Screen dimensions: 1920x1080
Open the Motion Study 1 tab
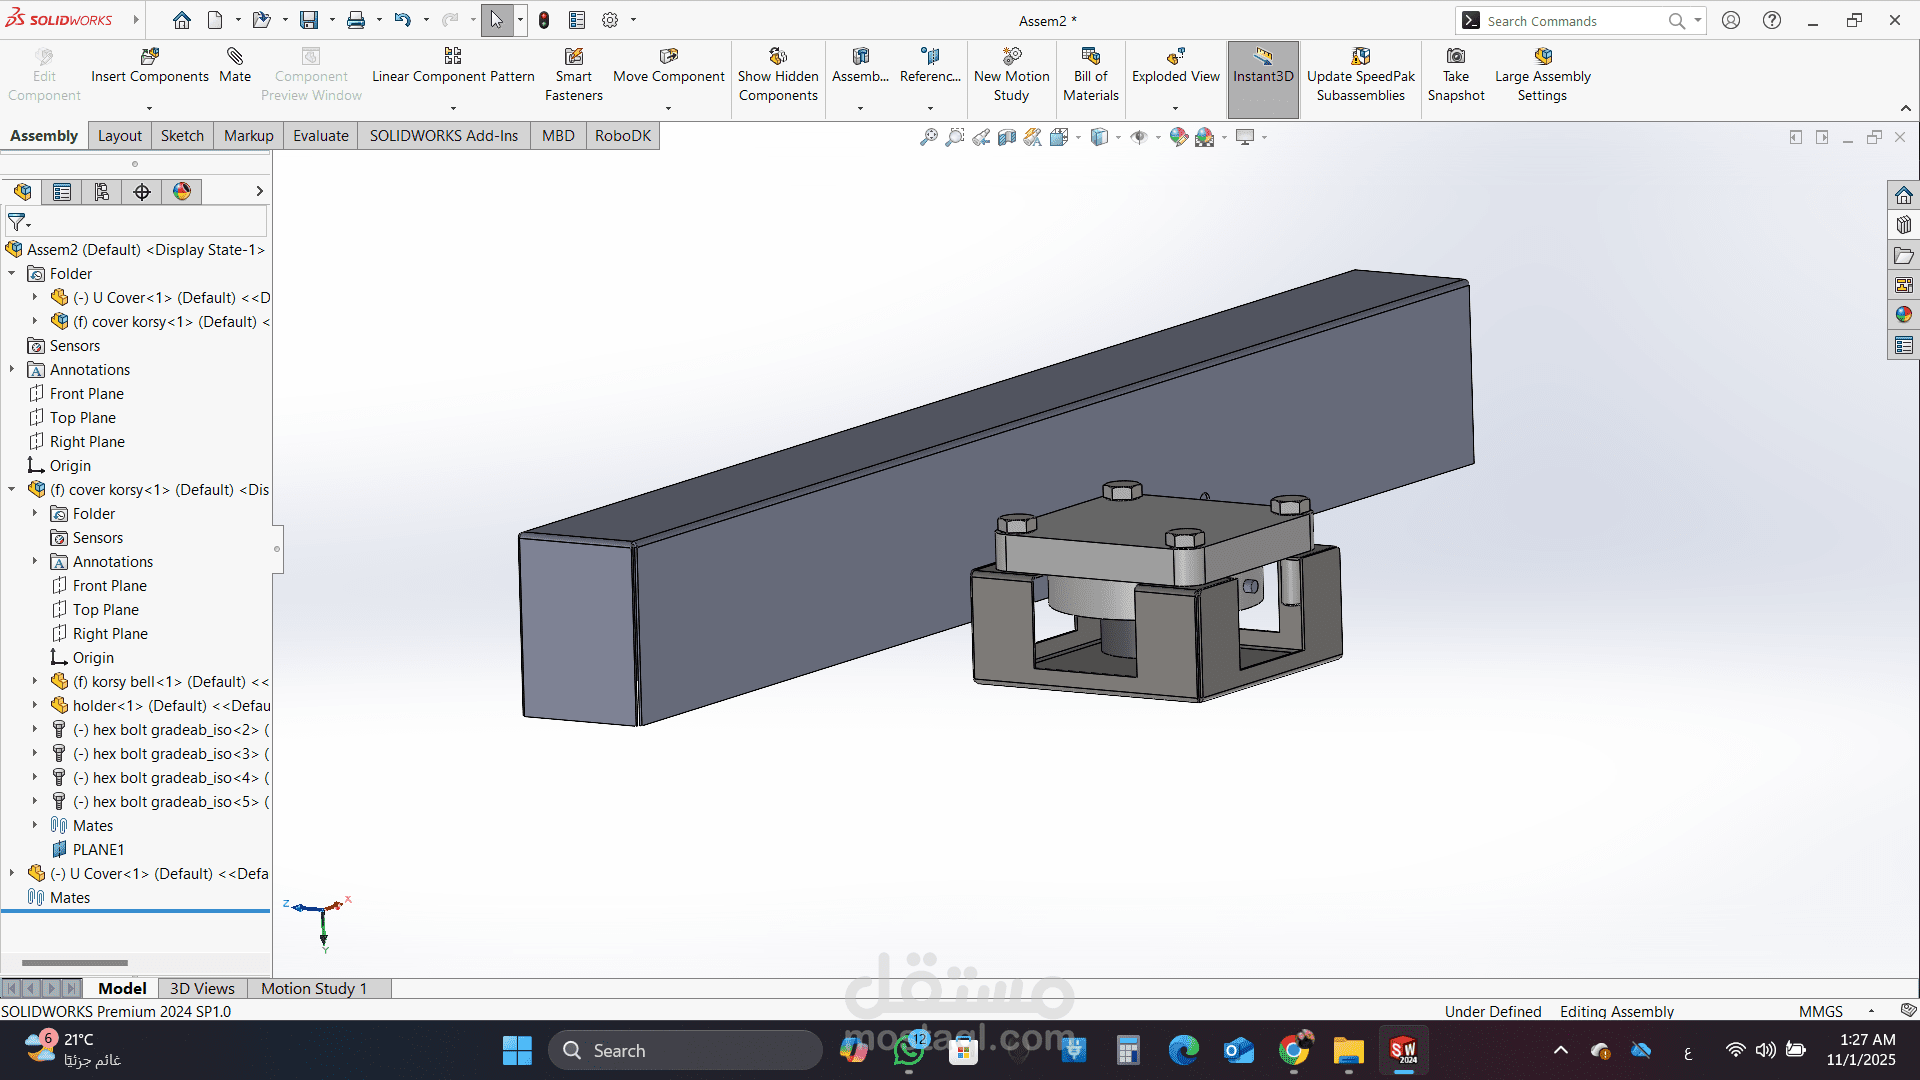(314, 988)
